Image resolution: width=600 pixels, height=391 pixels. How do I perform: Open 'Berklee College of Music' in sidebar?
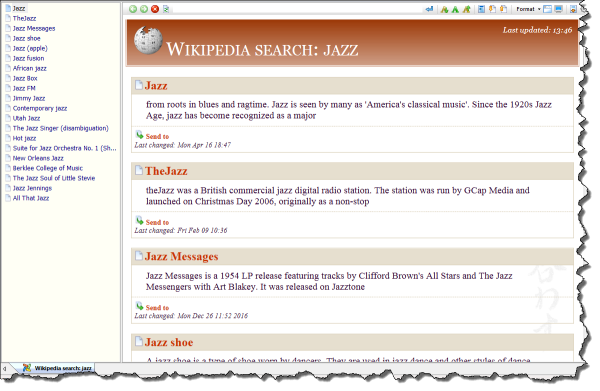tap(47, 168)
